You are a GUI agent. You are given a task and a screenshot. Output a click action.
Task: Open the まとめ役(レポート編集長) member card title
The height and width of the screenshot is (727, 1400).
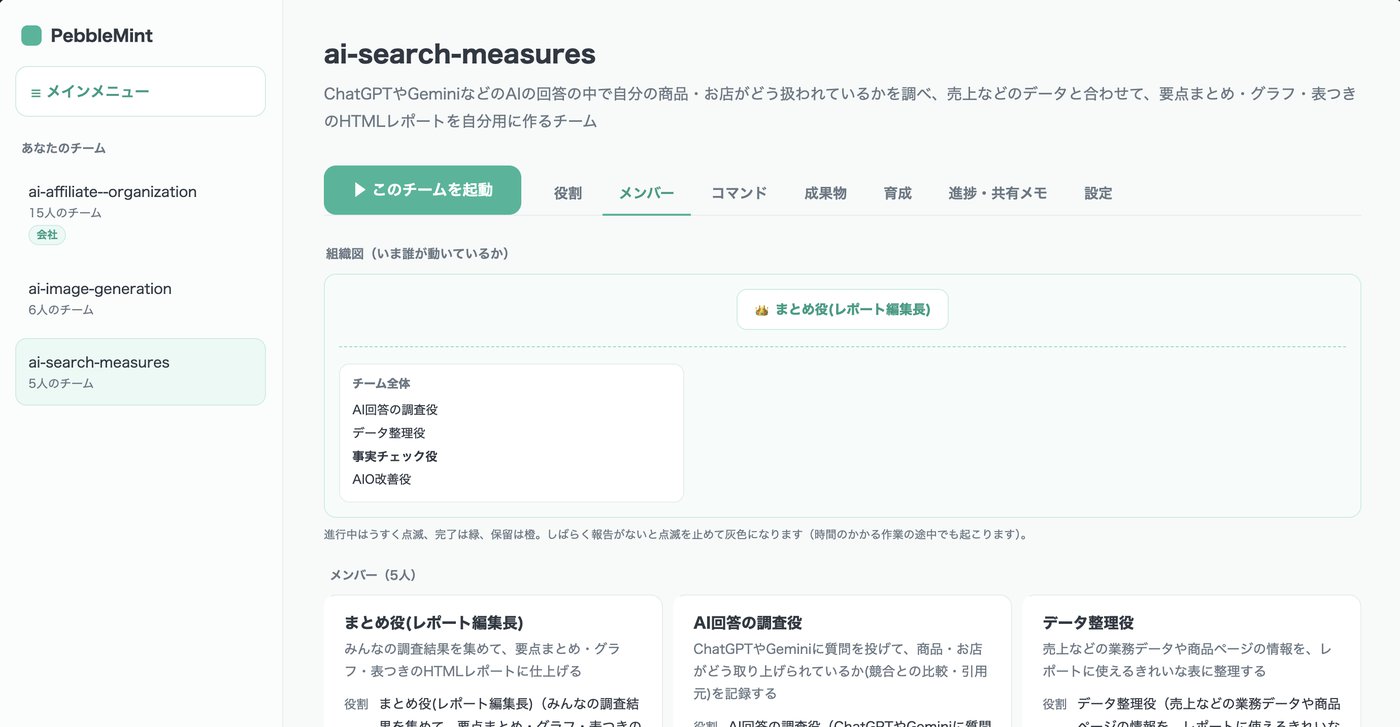click(x=434, y=622)
